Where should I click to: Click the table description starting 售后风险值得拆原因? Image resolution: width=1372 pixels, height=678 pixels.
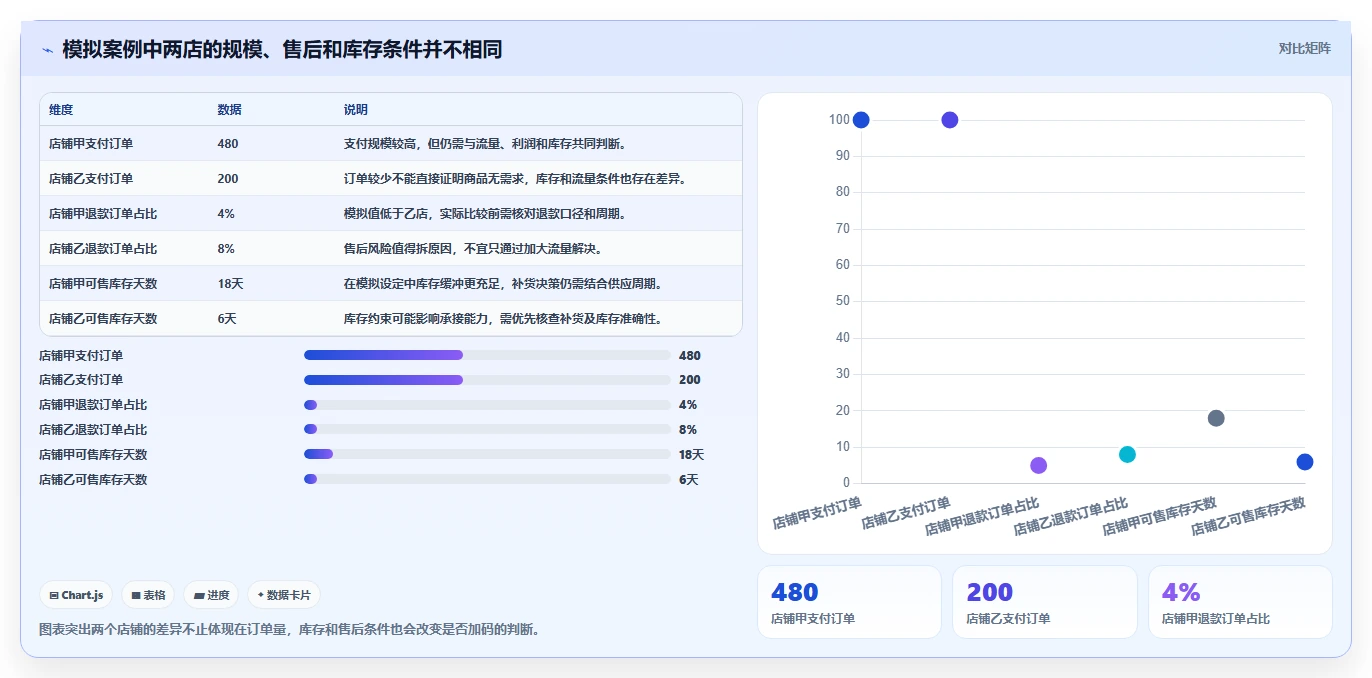(473, 249)
